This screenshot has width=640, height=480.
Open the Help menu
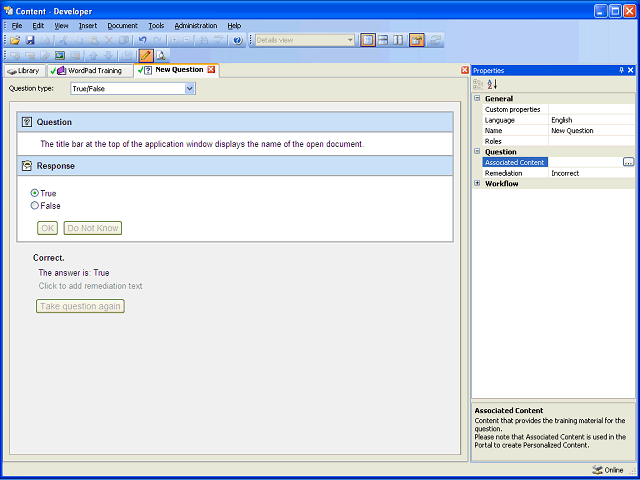pyautogui.click(x=234, y=26)
